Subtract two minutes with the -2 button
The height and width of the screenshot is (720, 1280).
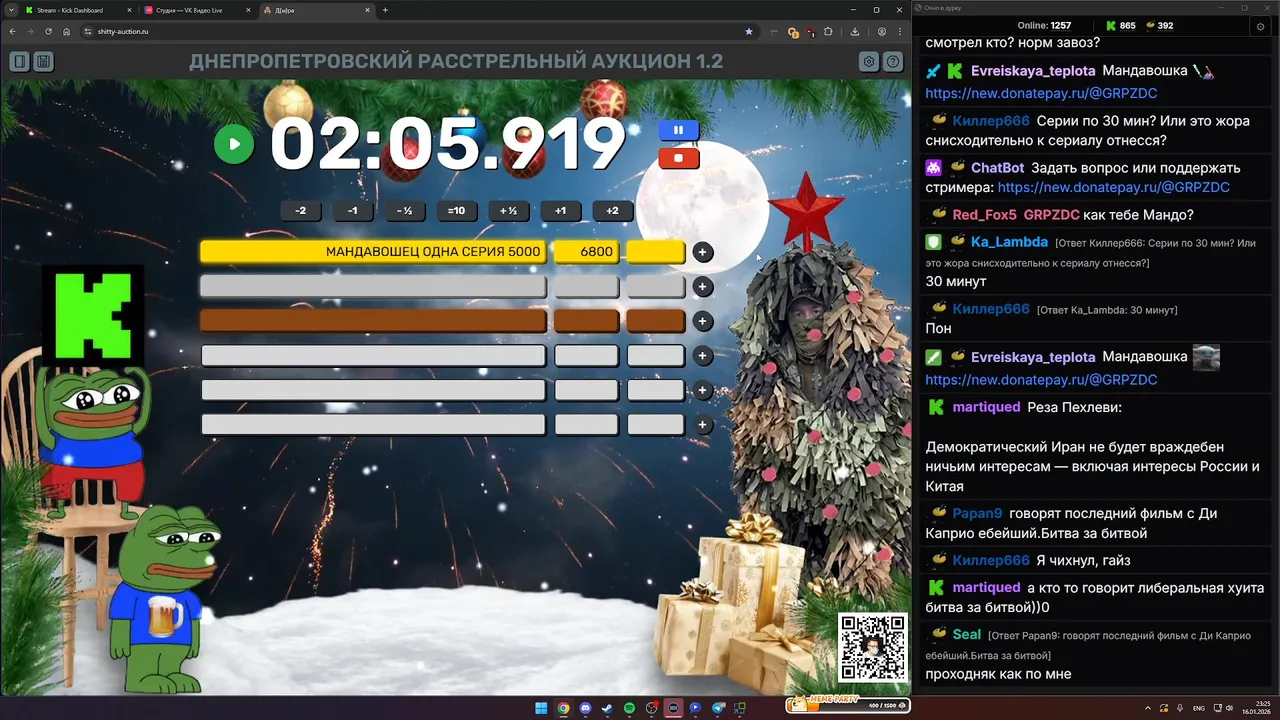click(300, 211)
